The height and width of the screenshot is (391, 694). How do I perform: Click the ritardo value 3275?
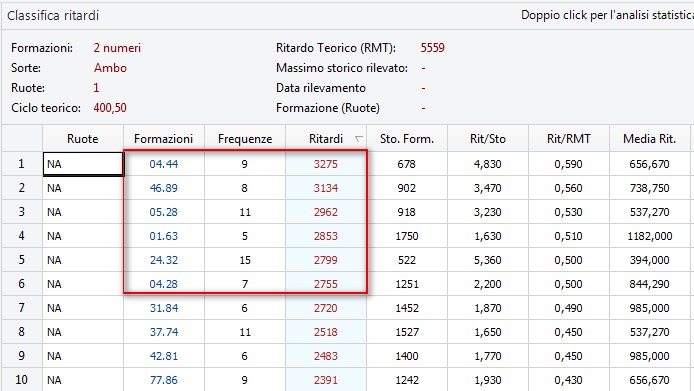pyautogui.click(x=326, y=164)
